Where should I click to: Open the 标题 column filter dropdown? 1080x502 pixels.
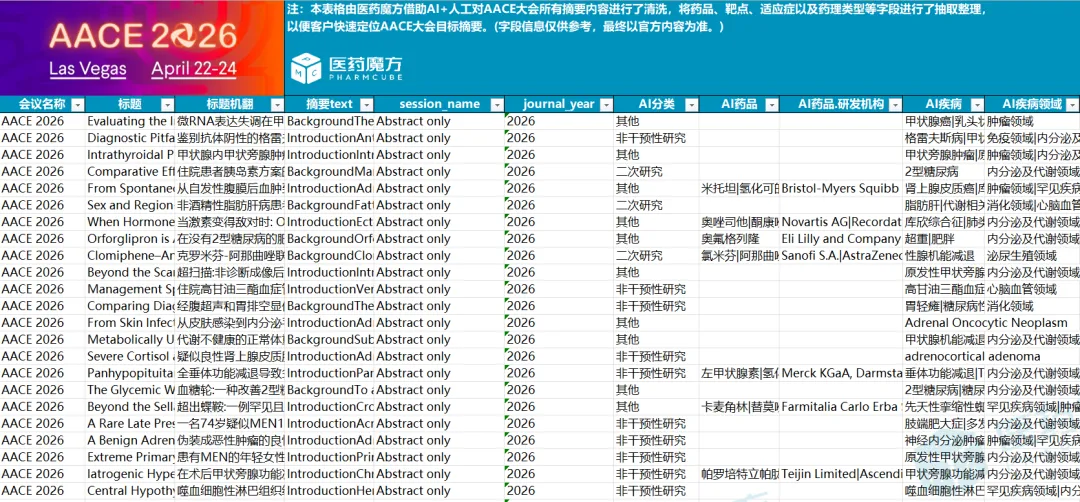[x=167, y=104]
